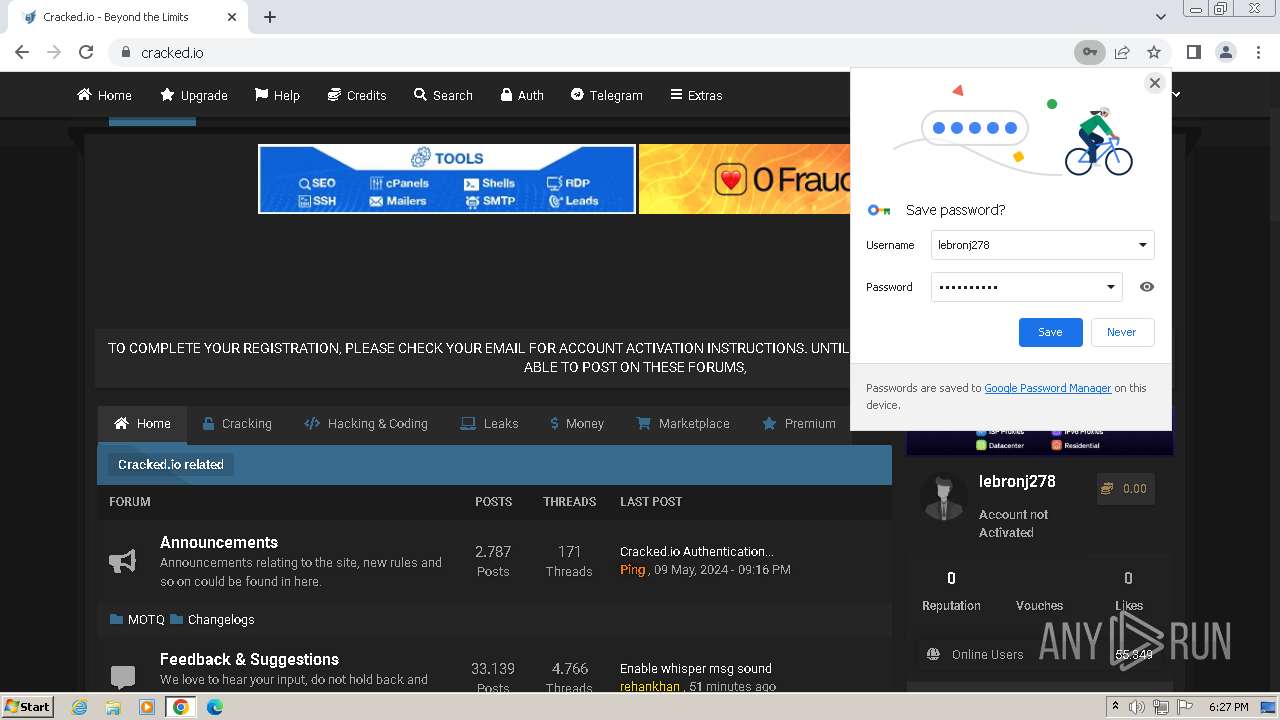
Task: Open the Help nav menu item
Action: tap(277, 95)
